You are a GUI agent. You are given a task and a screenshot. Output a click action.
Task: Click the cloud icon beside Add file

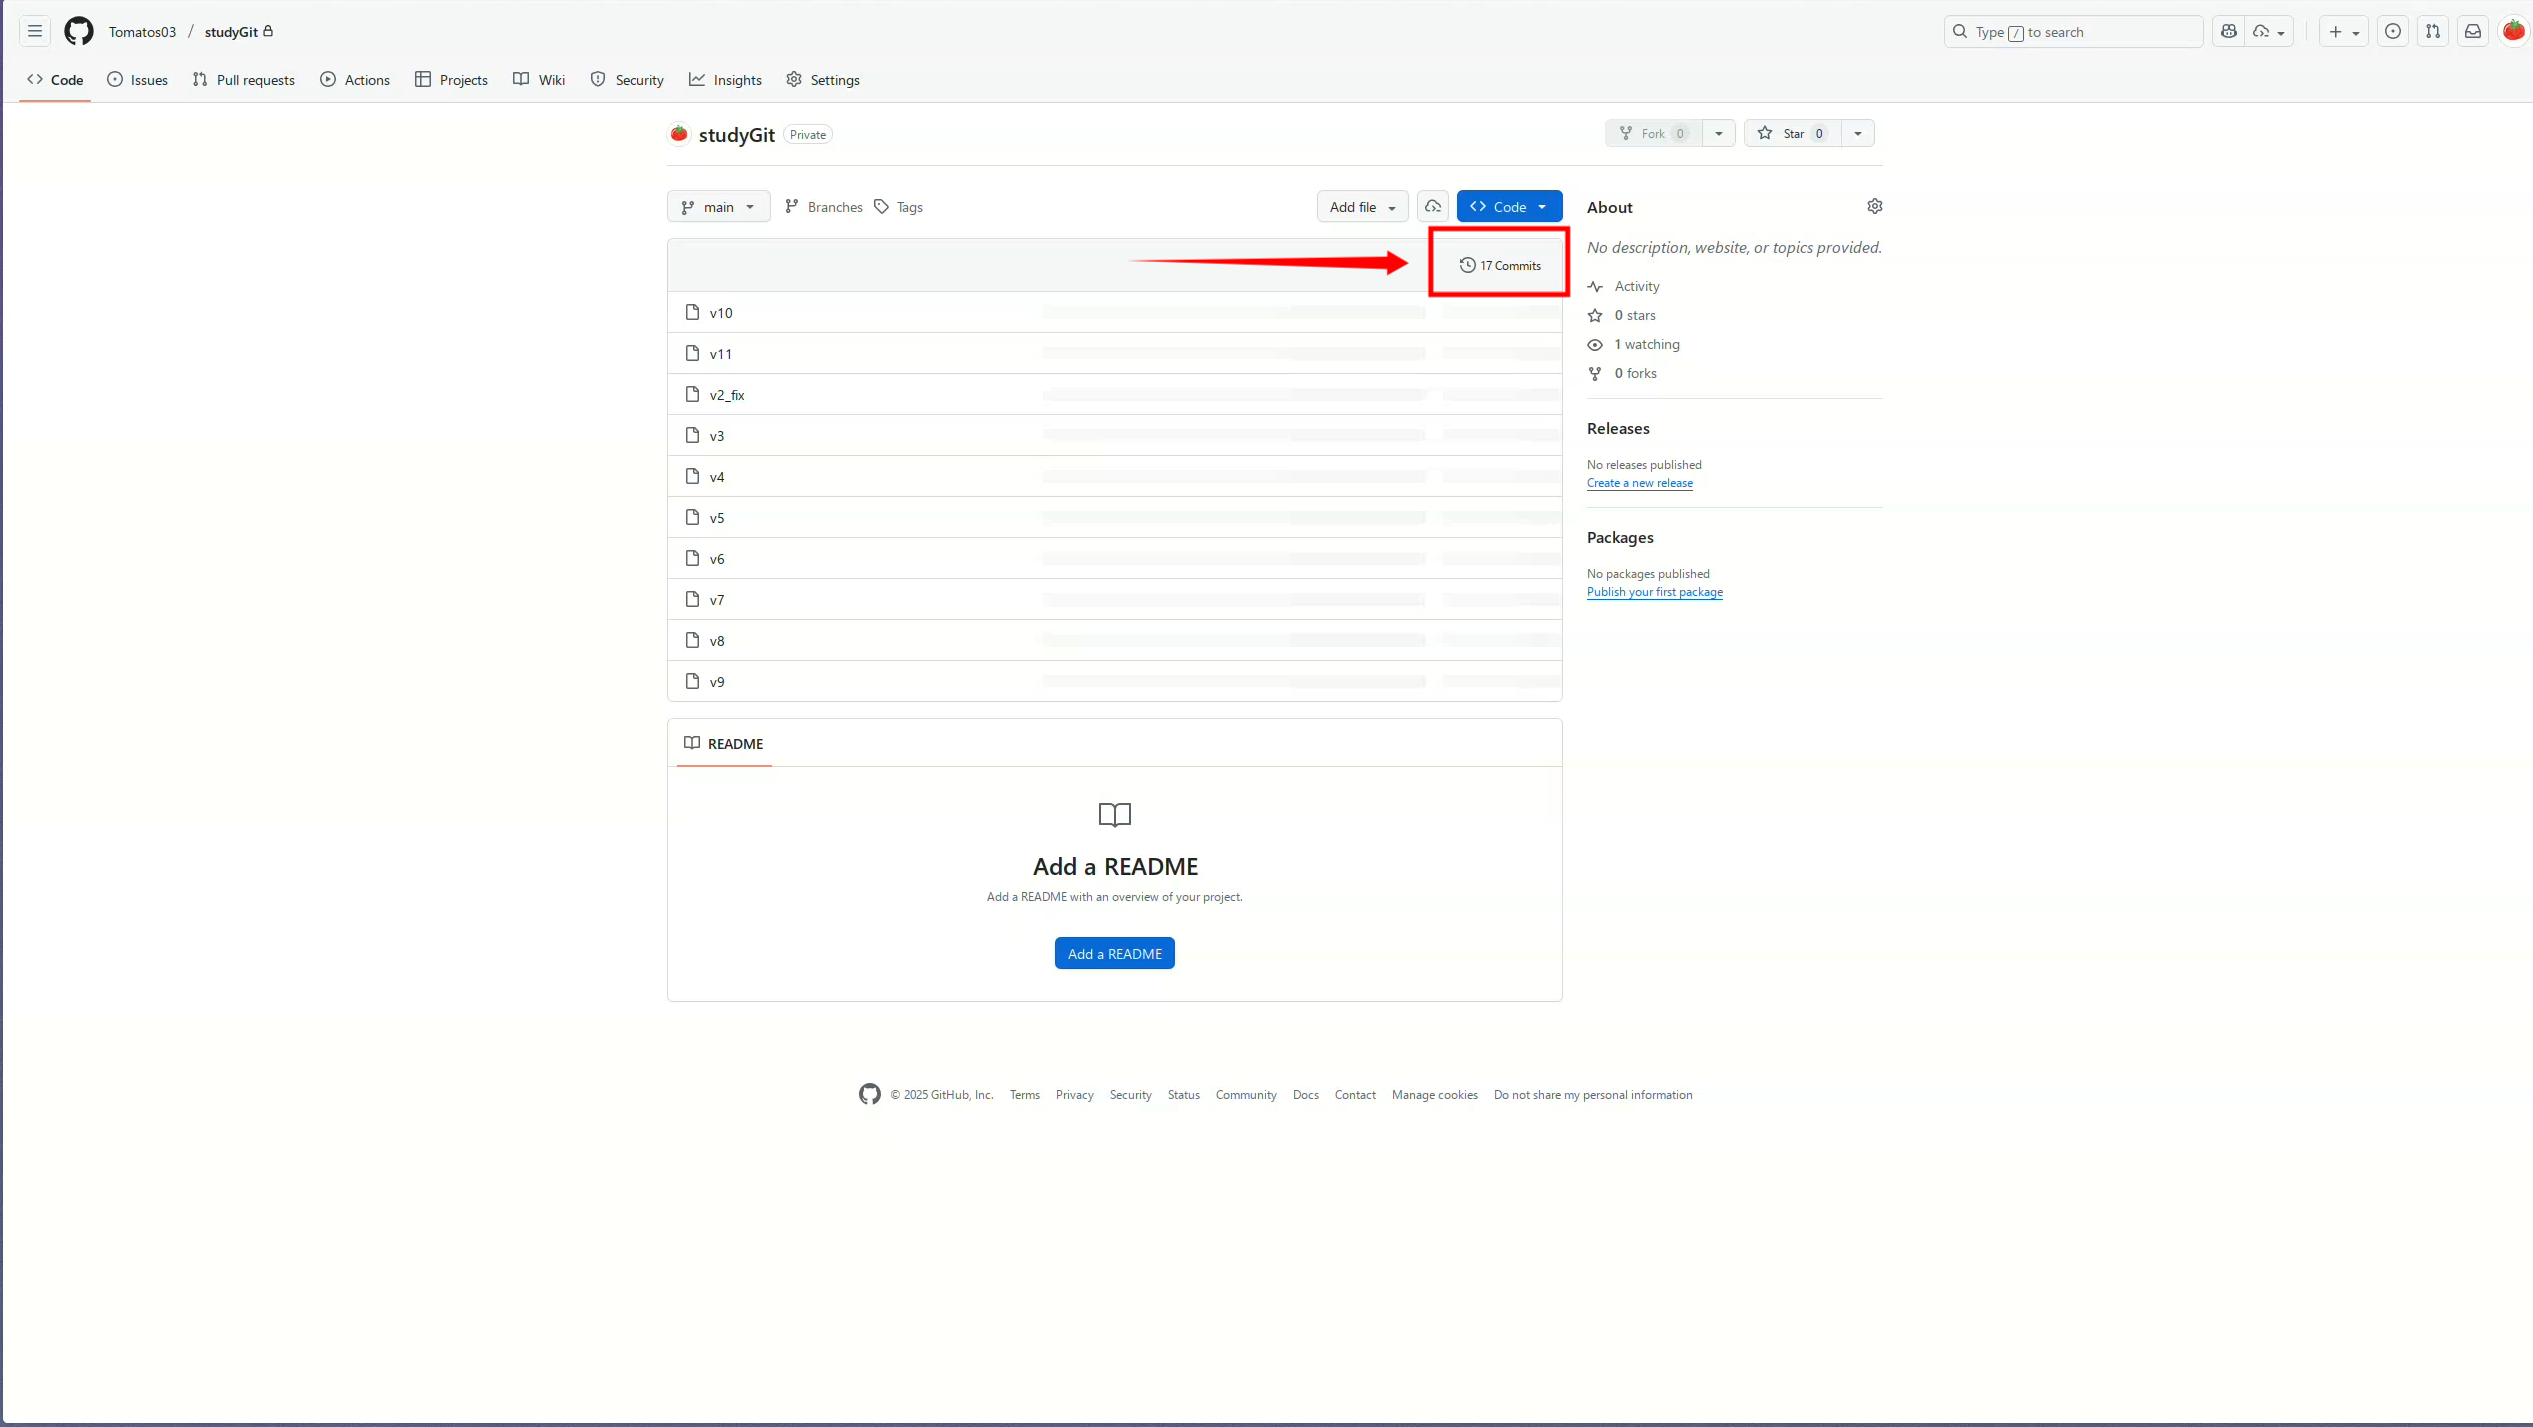click(1433, 207)
